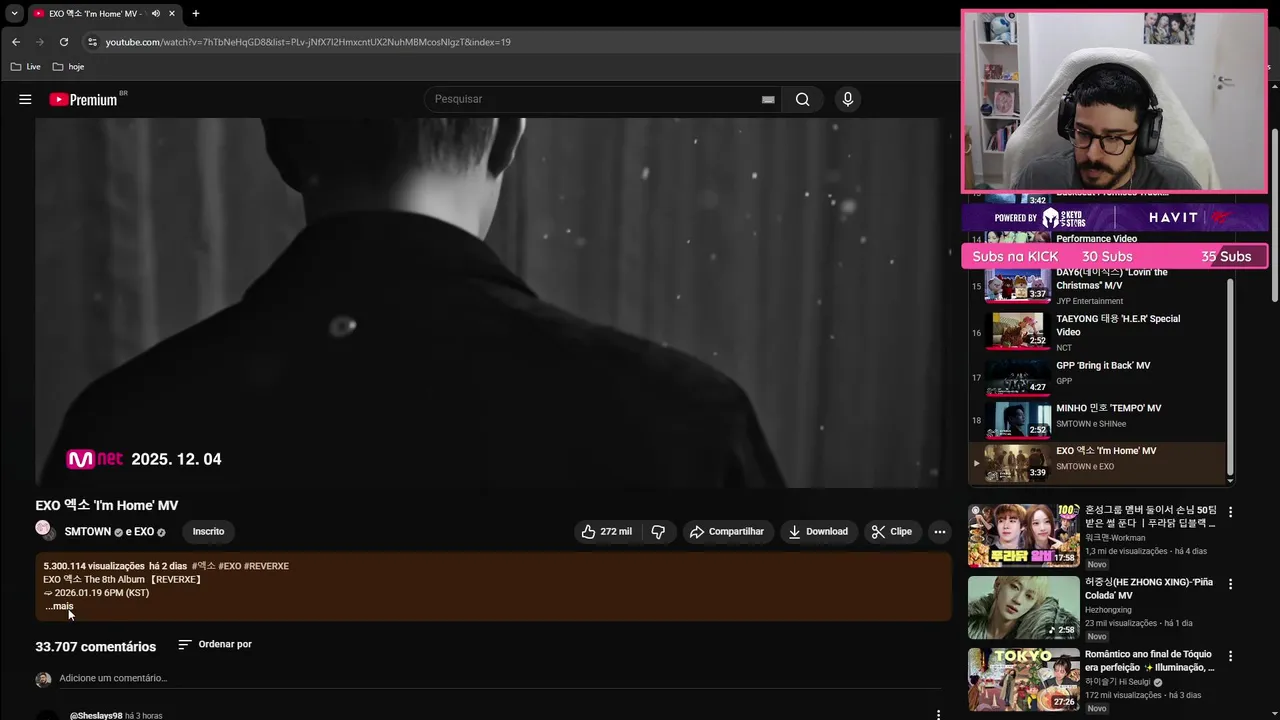
Task: Open the EXO channel link
Action: pyautogui.click(x=144, y=532)
